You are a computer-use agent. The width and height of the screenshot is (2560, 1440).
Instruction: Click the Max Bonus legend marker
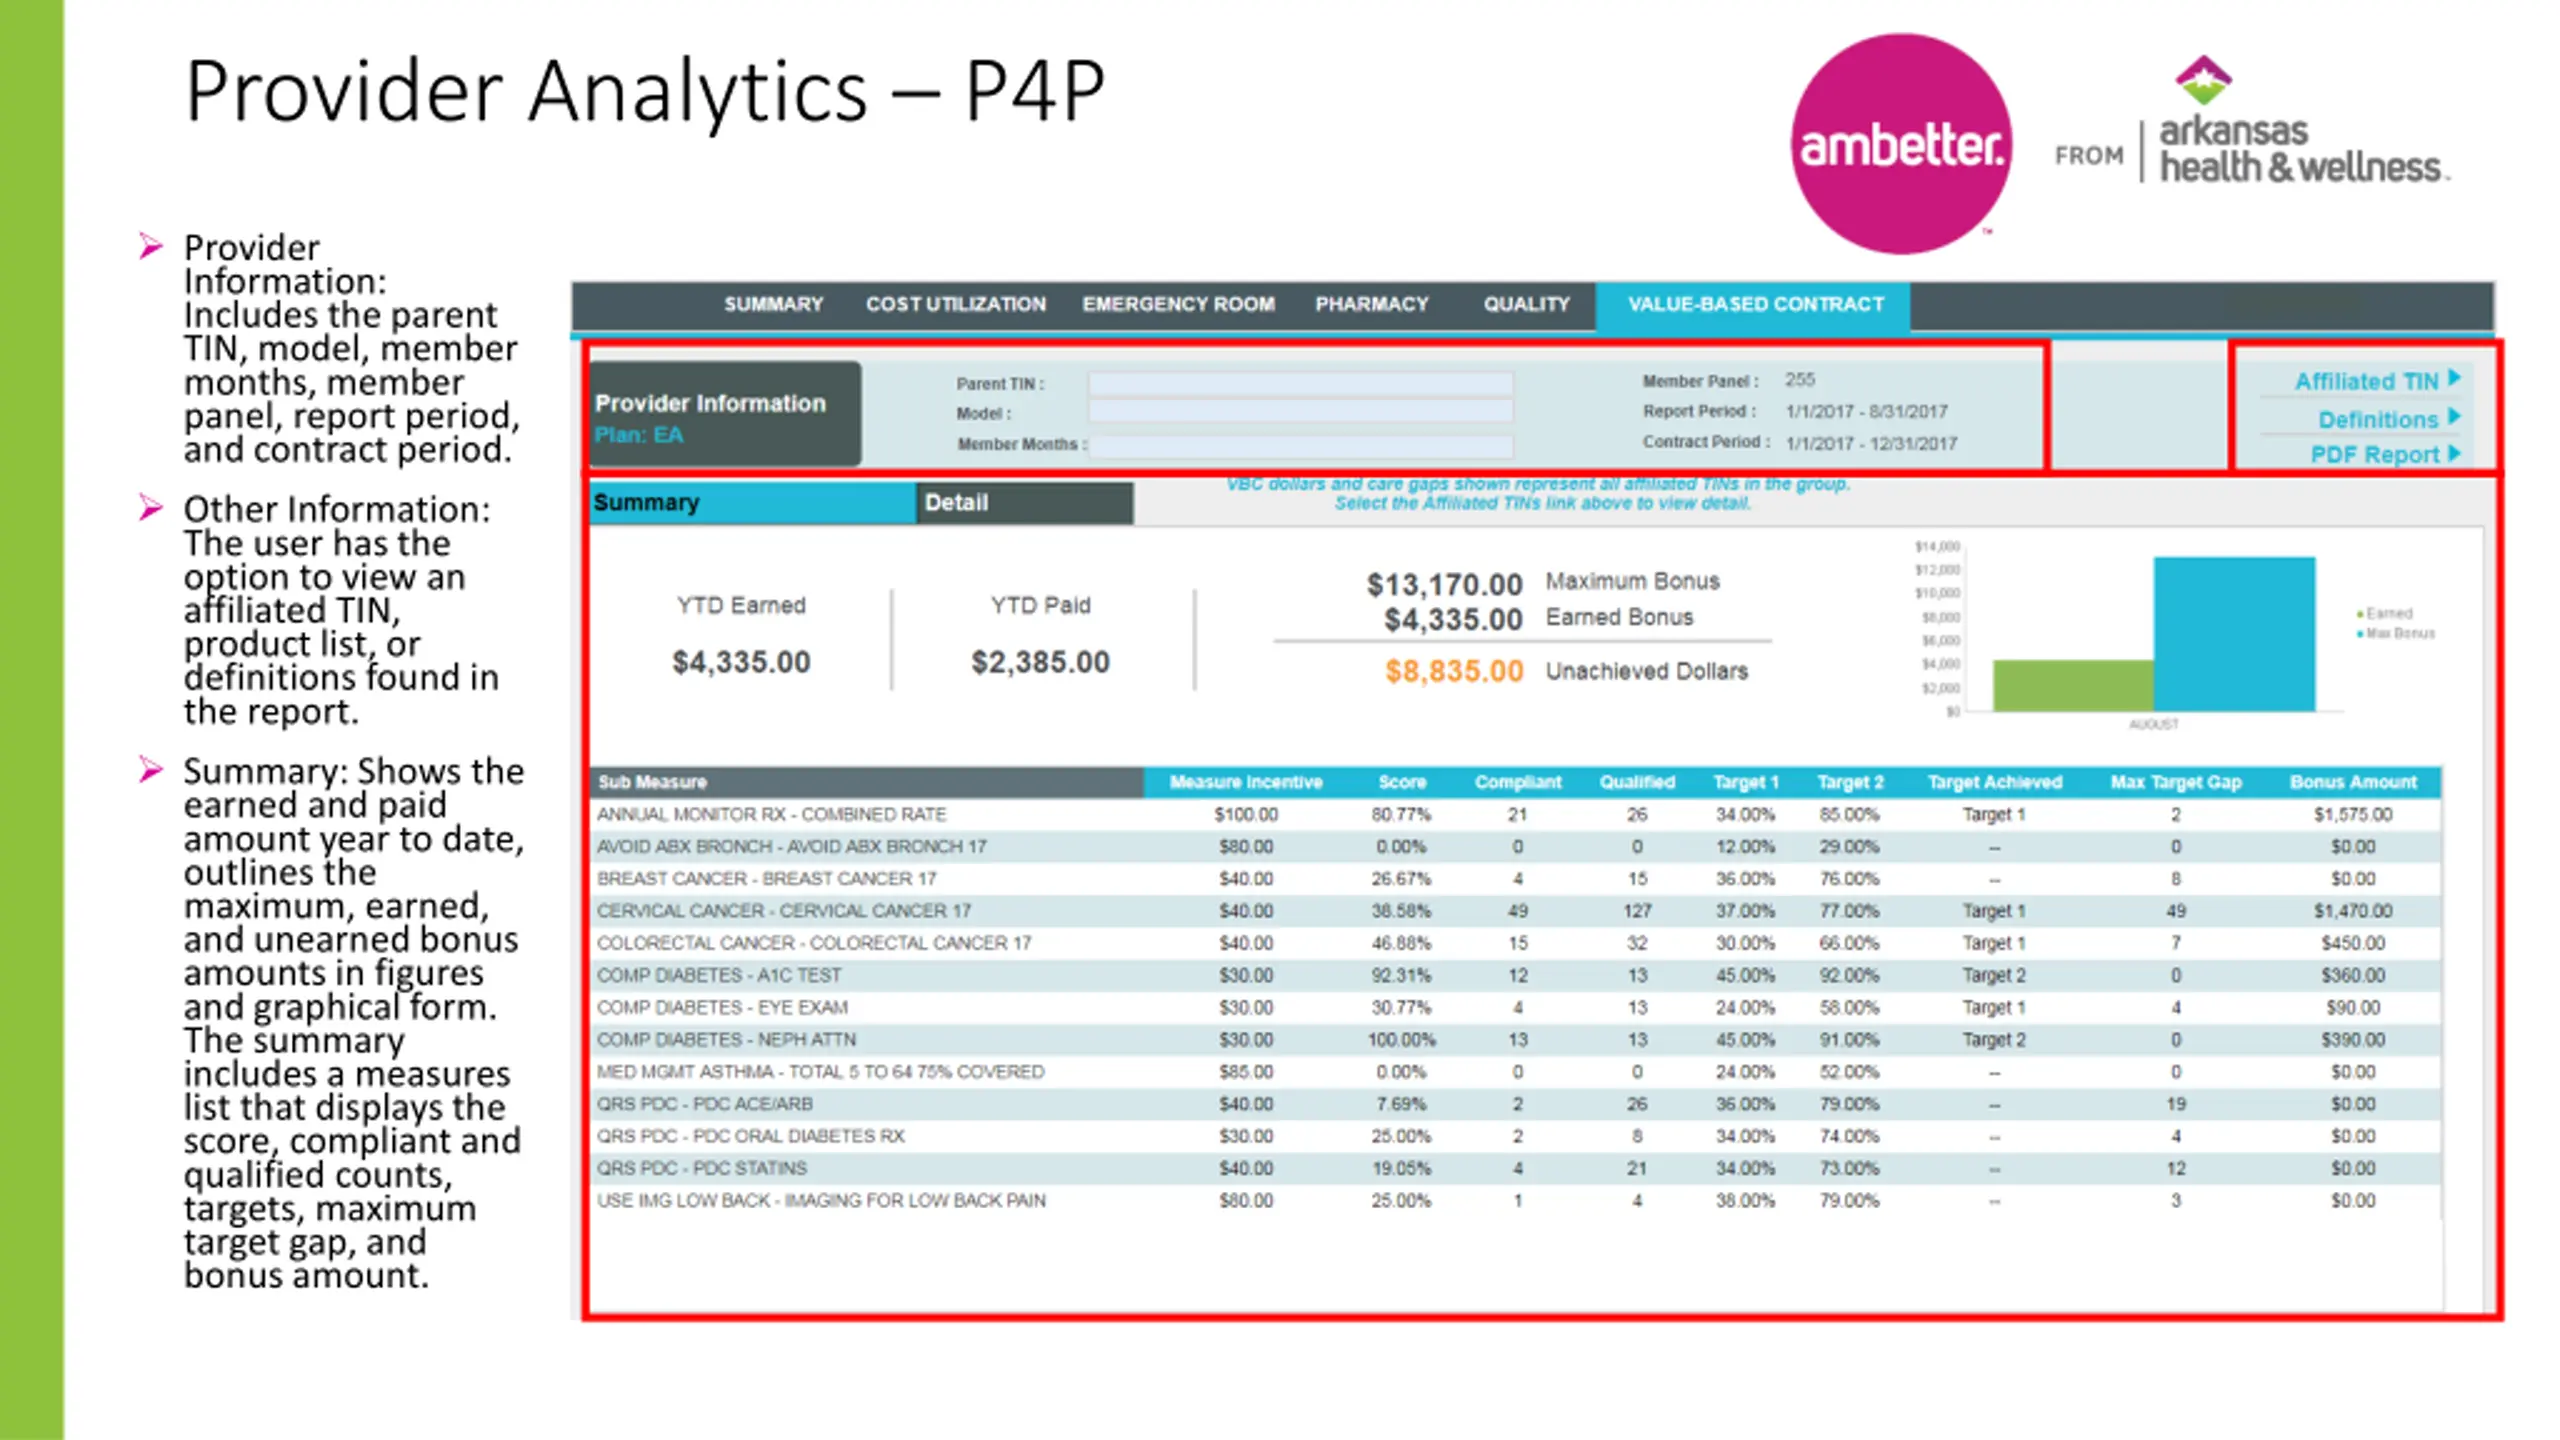coord(2360,634)
